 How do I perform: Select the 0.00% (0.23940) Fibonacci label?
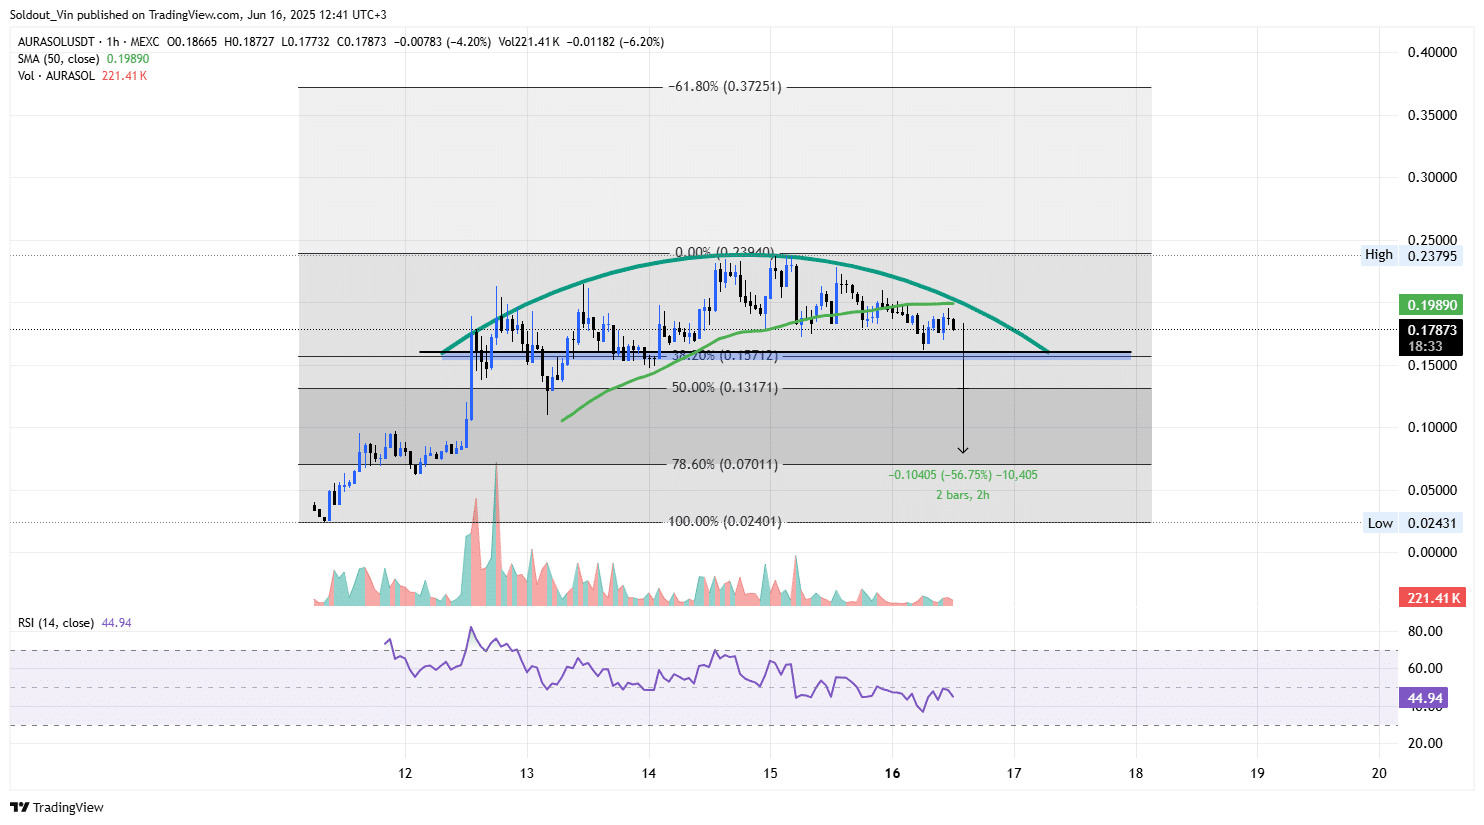click(x=725, y=253)
